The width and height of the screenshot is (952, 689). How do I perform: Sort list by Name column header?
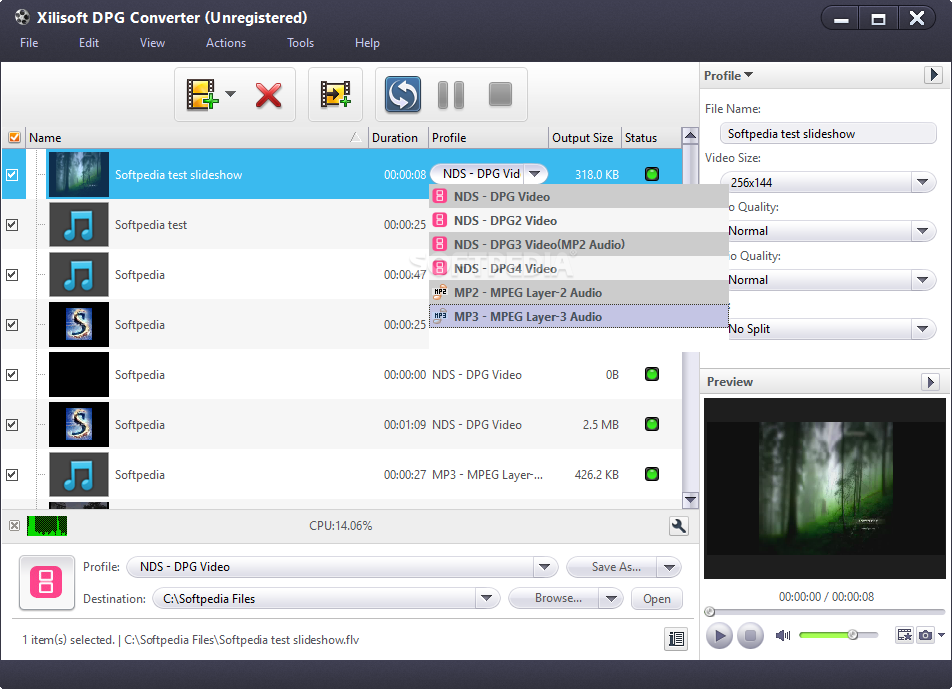pos(196,138)
